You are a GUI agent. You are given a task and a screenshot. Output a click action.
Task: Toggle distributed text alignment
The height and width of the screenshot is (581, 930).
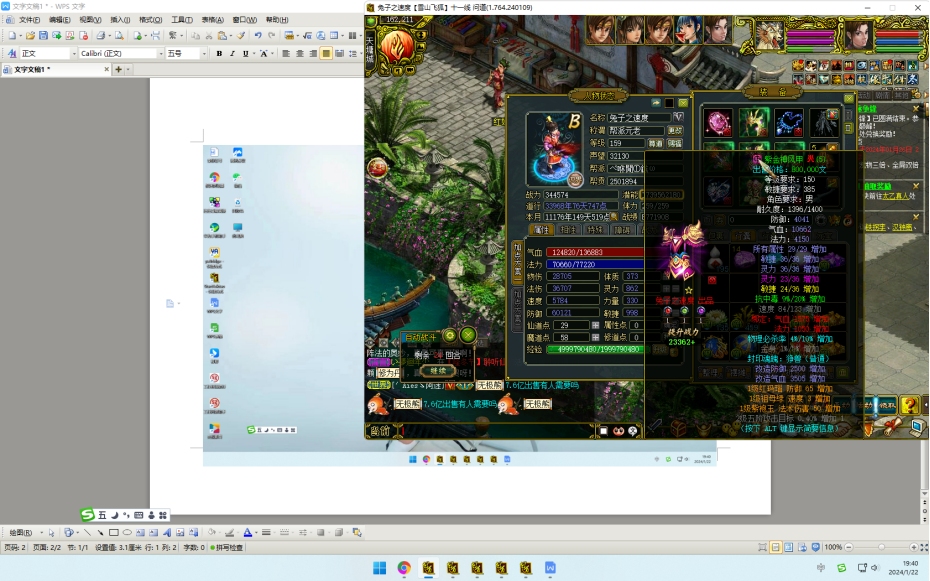coord(339,53)
